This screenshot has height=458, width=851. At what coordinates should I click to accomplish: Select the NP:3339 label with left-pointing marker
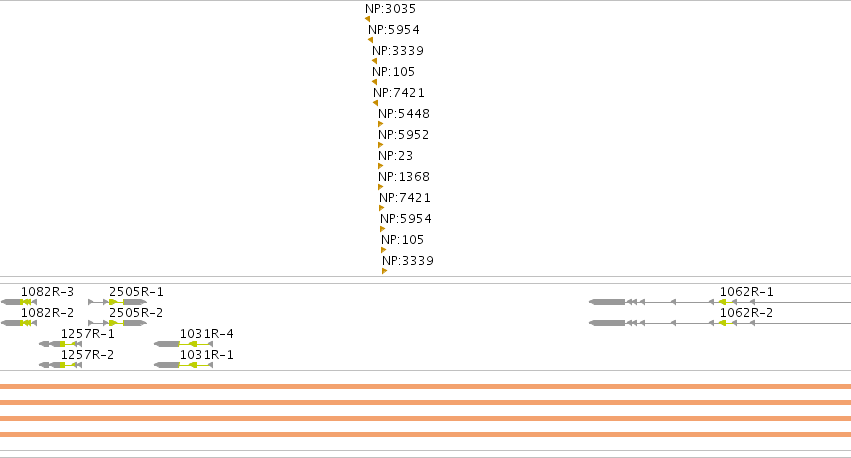coord(398,51)
